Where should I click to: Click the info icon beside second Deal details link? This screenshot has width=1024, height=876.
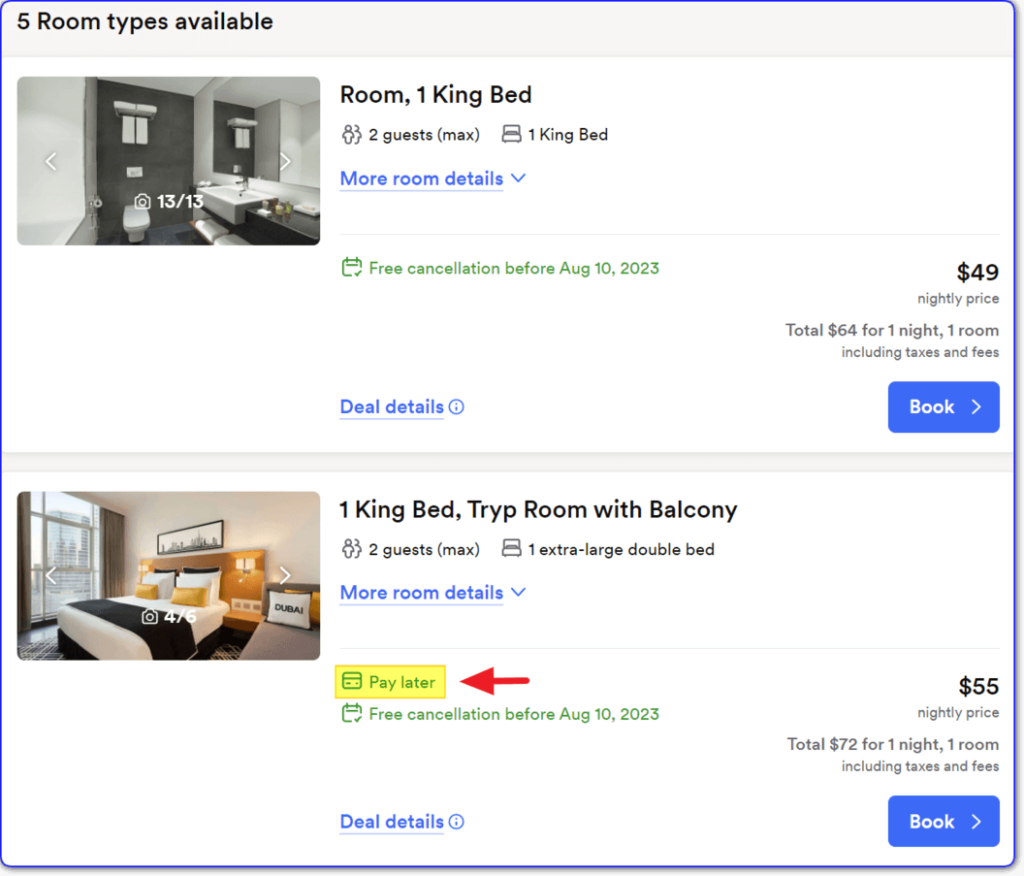(x=457, y=821)
